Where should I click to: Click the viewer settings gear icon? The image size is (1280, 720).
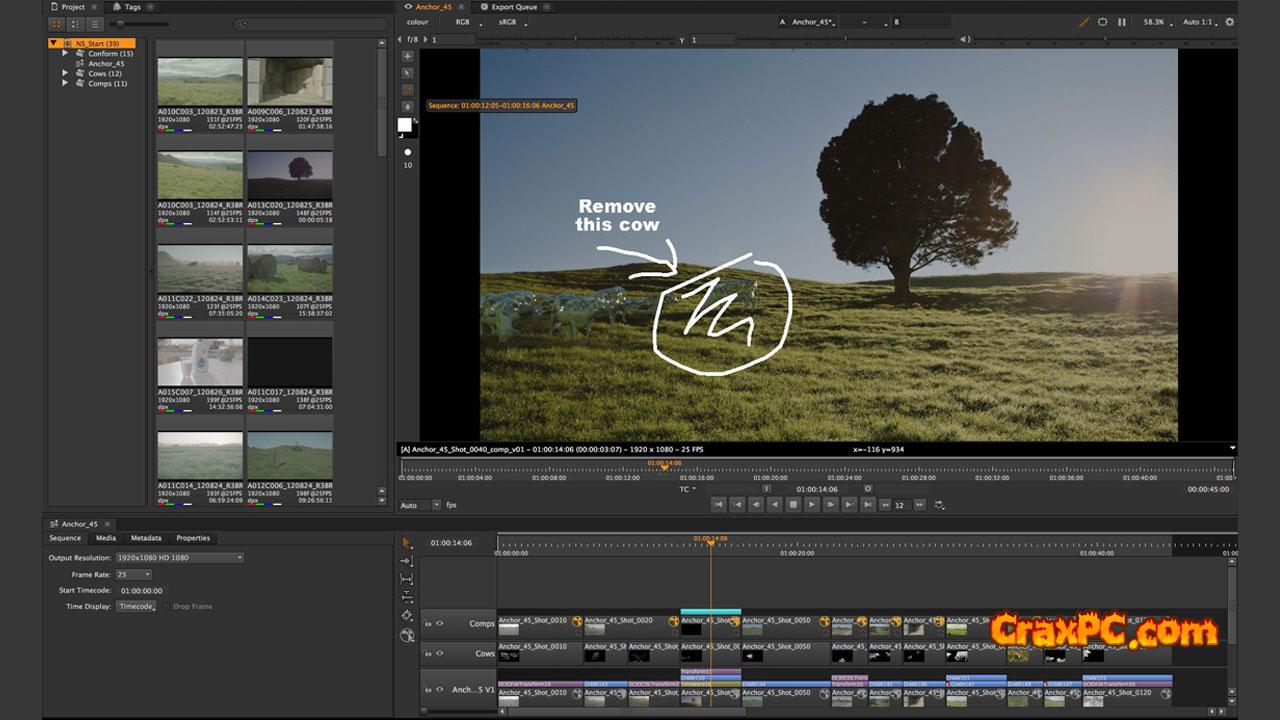[x=1229, y=22]
